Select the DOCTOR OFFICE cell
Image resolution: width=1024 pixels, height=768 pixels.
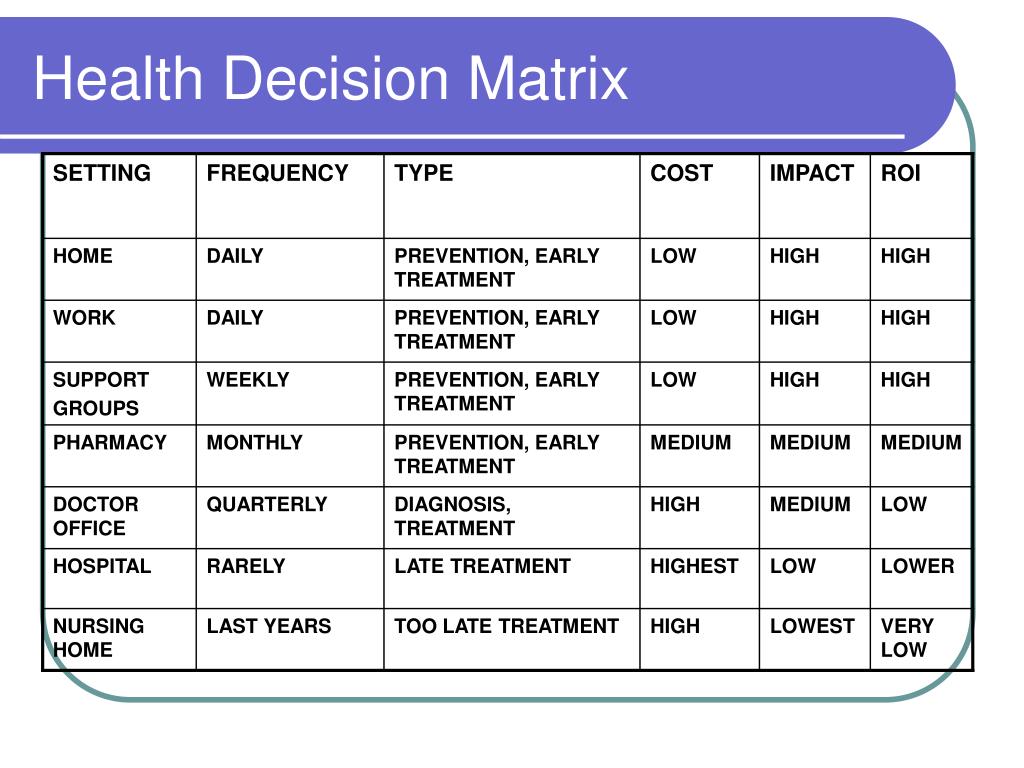[120, 518]
